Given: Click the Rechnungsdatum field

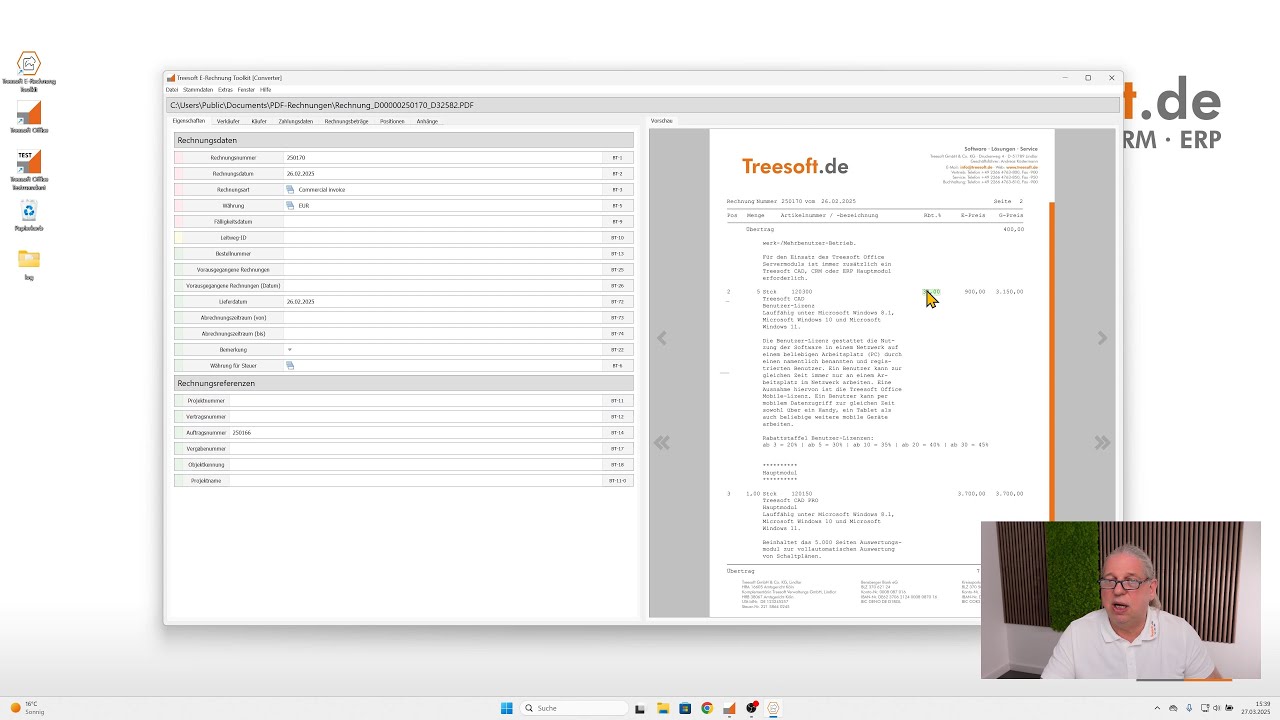Looking at the screenshot, I should click(444, 173).
